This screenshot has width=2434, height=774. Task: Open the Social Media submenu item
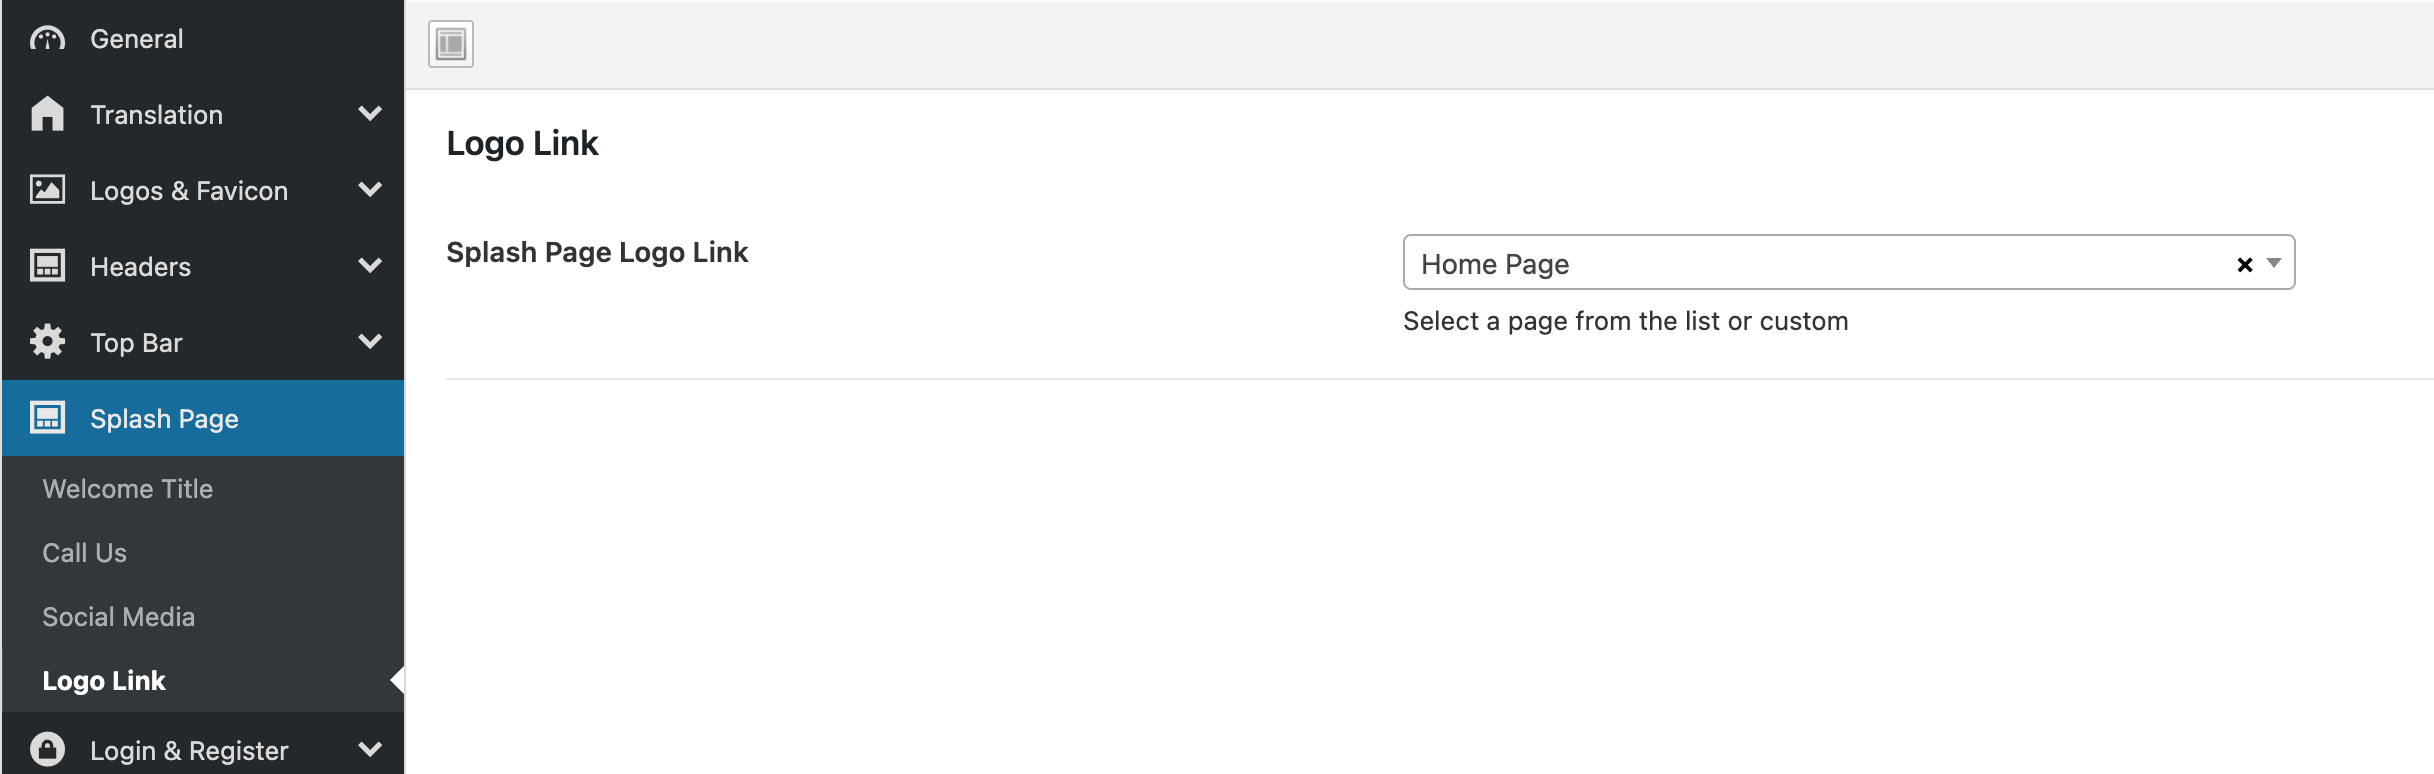(118, 617)
